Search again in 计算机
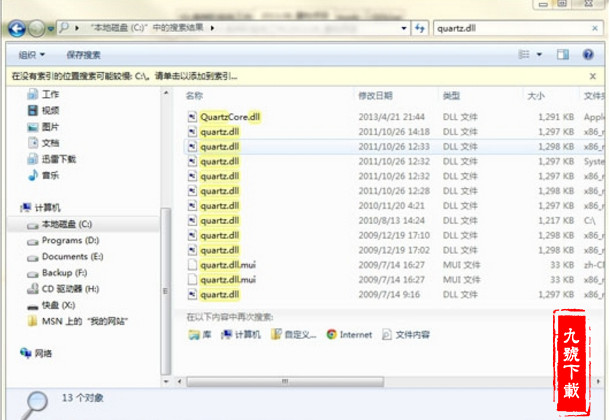This screenshot has width=610, height=420. coord(241,335)
